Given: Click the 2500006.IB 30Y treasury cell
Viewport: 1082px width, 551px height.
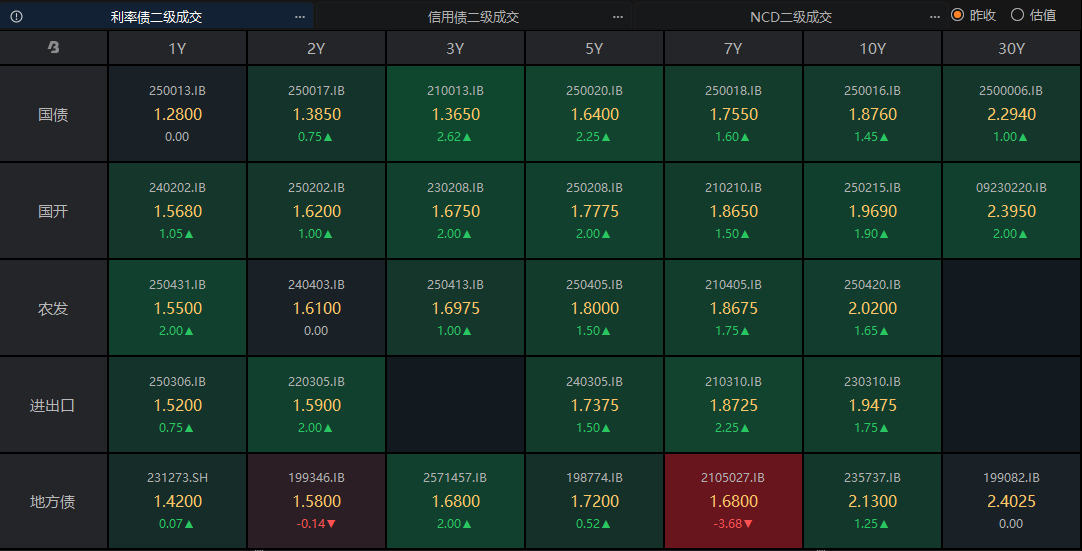Looking at the screenshot, I should 1011,114.
